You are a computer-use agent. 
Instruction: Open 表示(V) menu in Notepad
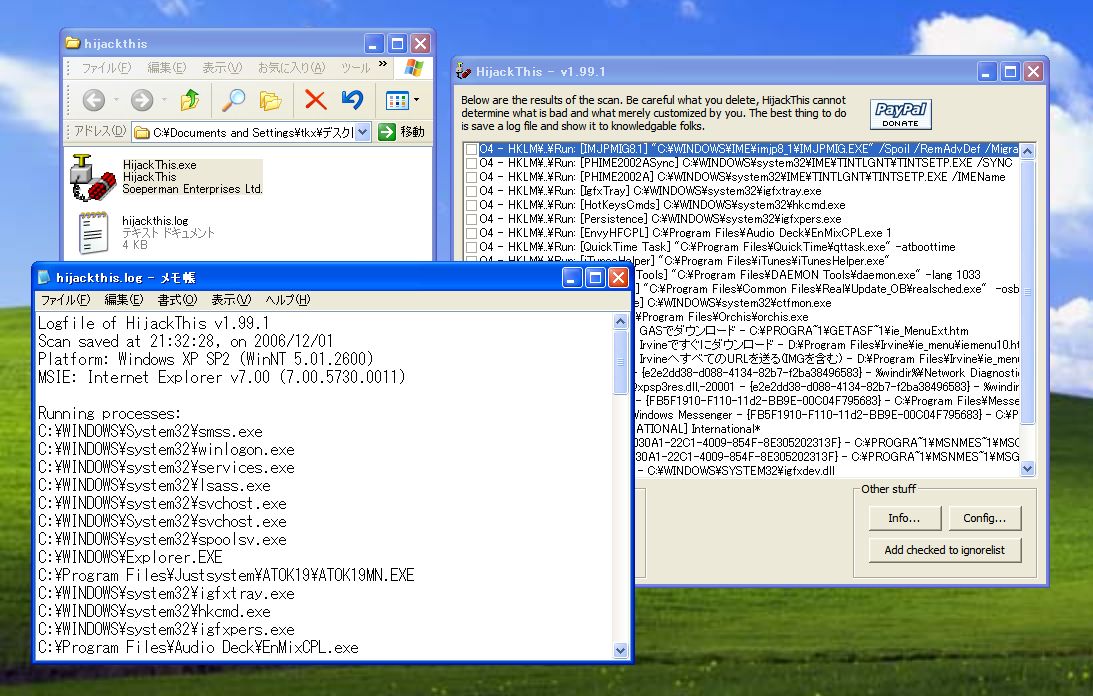(x=231, y=300)
